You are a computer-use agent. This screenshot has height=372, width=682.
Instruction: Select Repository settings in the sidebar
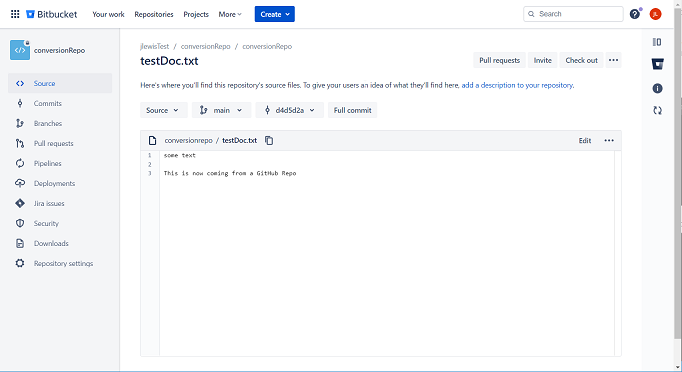[60, 263]
